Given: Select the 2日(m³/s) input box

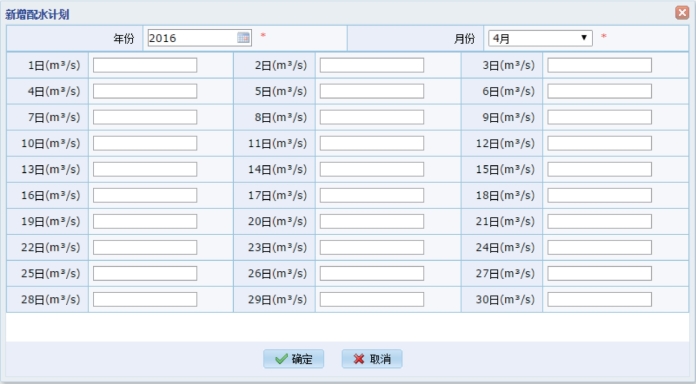Looking at the screenshot, I should (x=372, y=65).
